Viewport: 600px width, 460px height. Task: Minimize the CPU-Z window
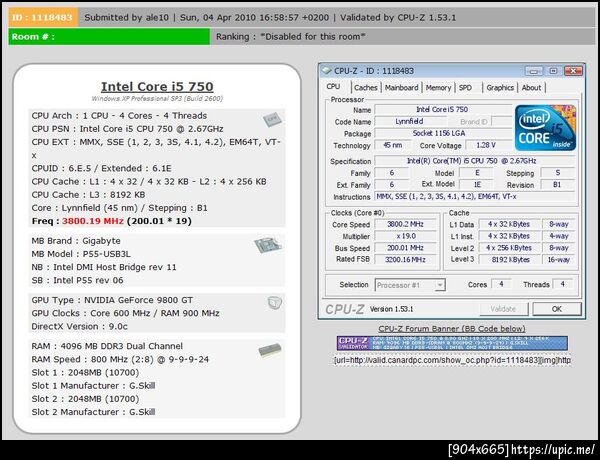533,71
